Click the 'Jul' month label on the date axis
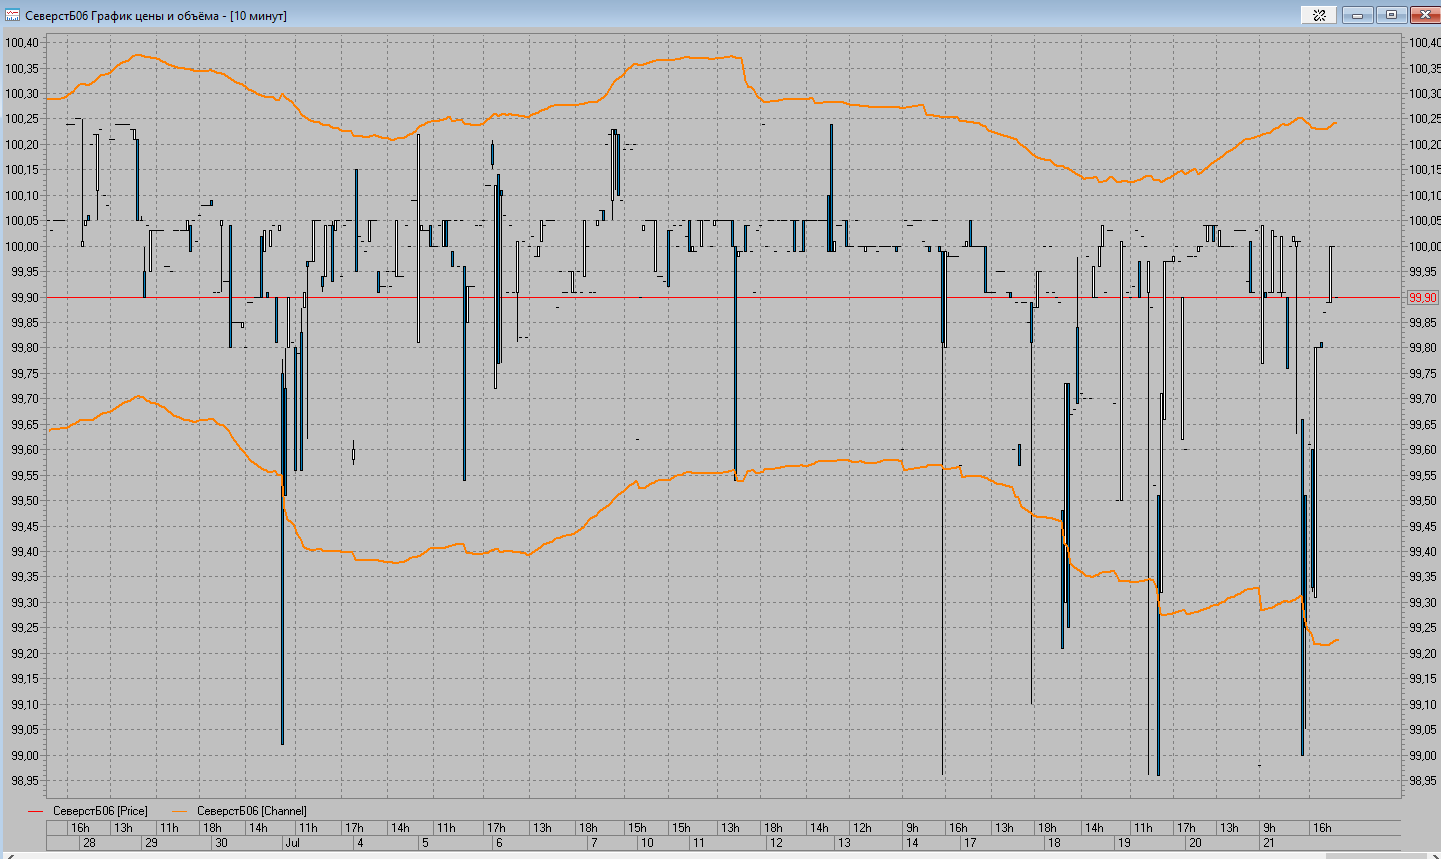This screenshot has height=859, width=1441. click(x=293, y=843)
